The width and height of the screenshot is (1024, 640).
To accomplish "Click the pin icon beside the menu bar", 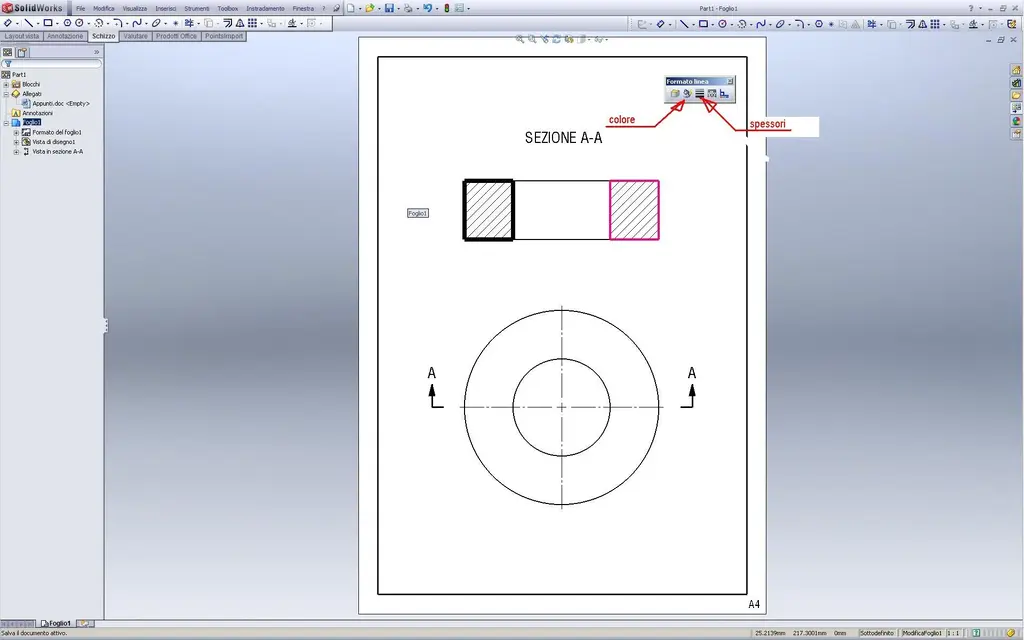I will [x=336, y=8].
